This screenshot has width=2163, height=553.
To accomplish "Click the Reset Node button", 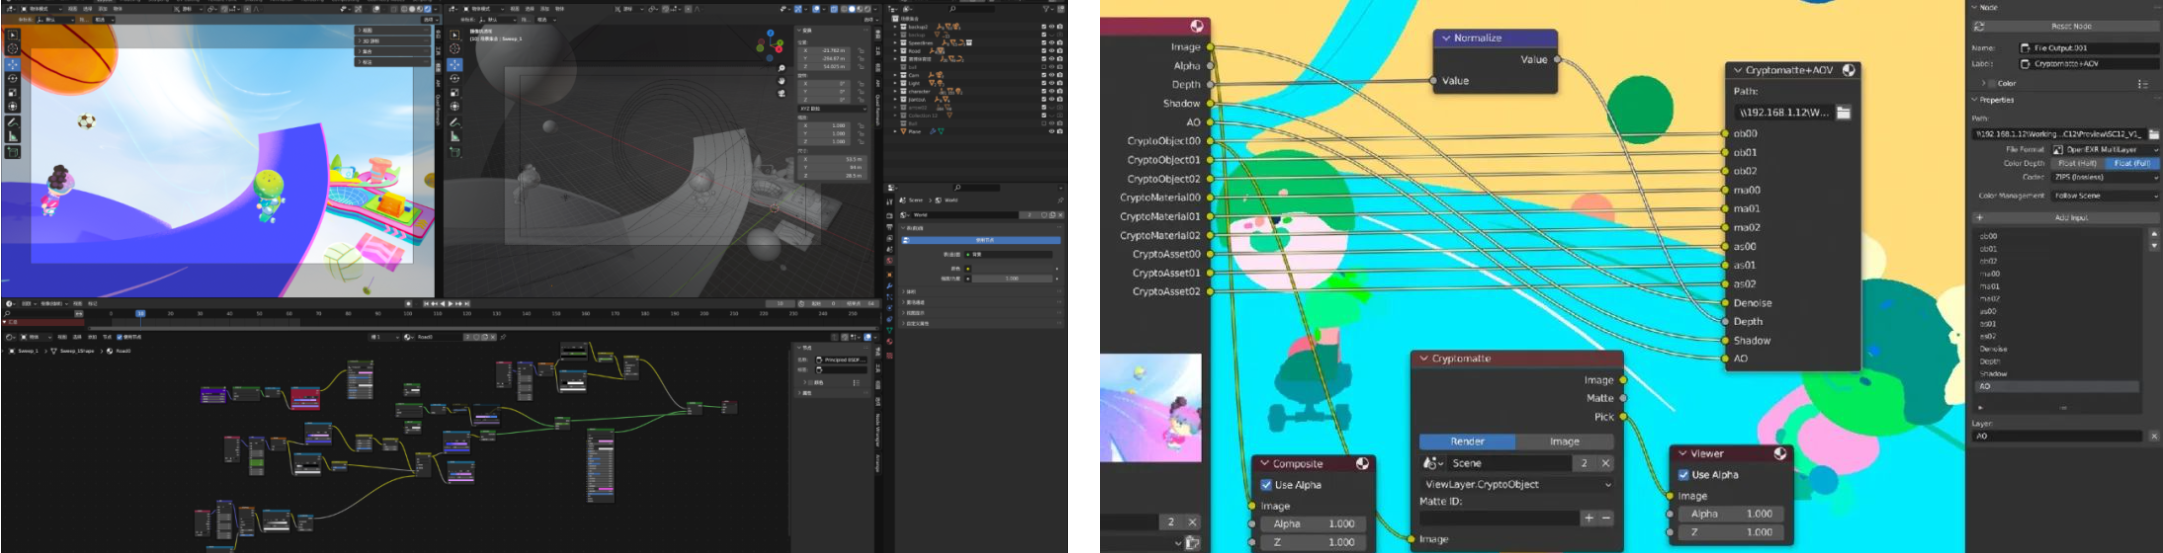I will point(2070,26).
